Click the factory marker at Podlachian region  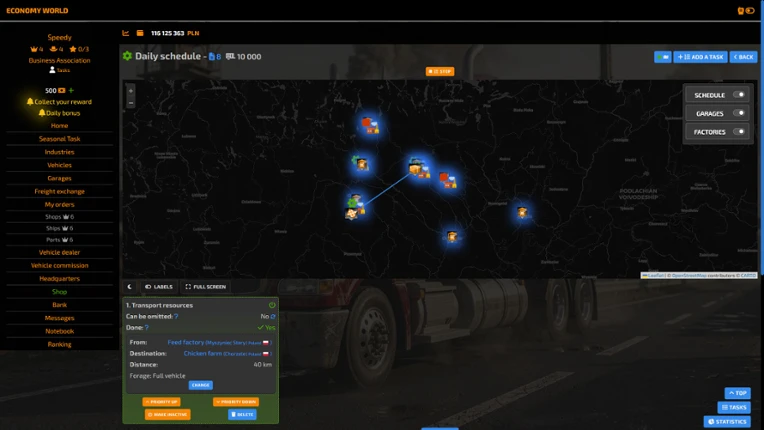(522, 213)
